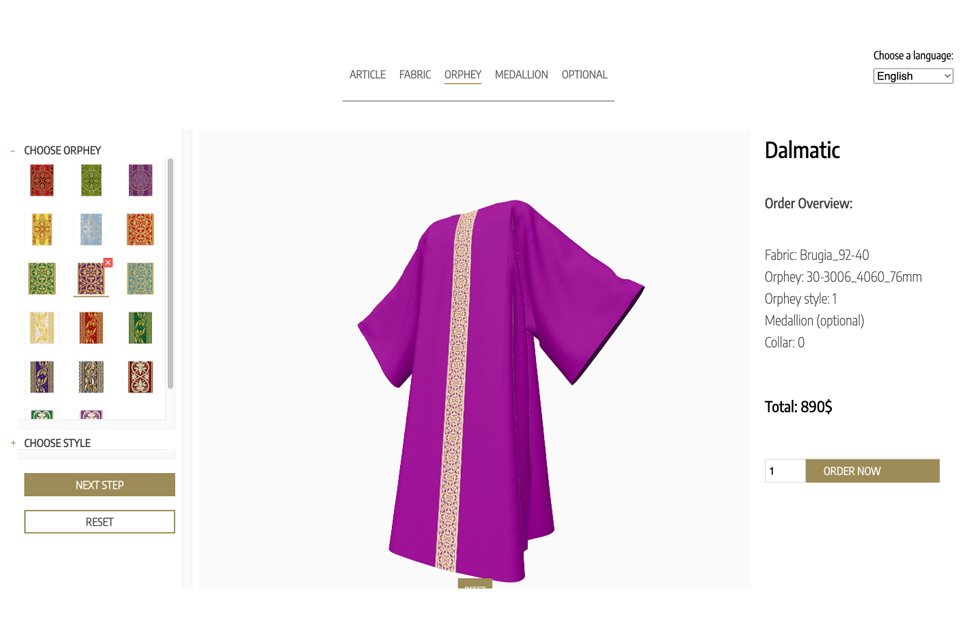Pick the teal blue and gold orphrey swatch
960x640 pixels.
coord(140,278)
